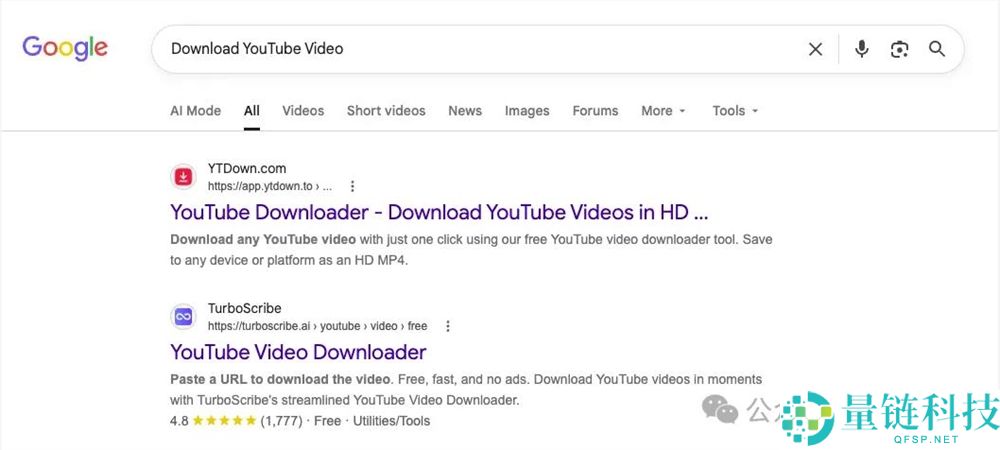This screenshot has width=1000, height=450.
Task: Click the https://app.ytdown.to URL
Action: 270,186
